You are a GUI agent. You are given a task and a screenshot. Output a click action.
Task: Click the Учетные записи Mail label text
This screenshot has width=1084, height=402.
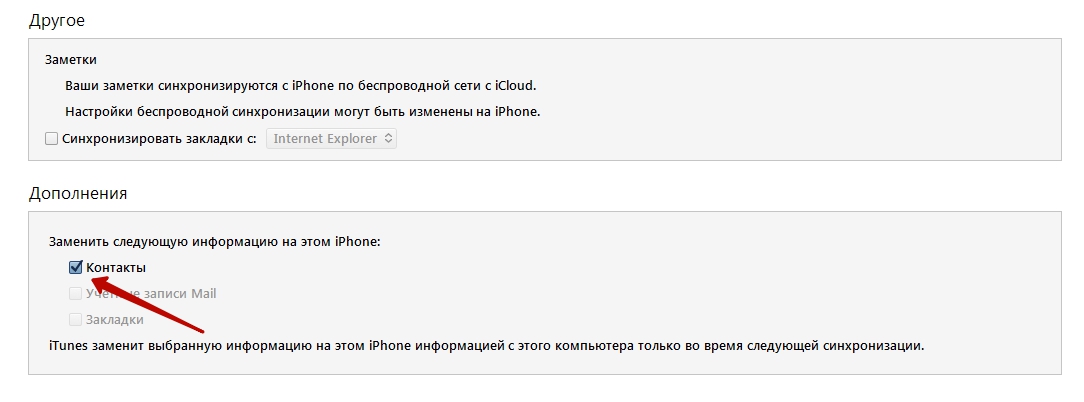pyautogui.click(x=152, y=294)
